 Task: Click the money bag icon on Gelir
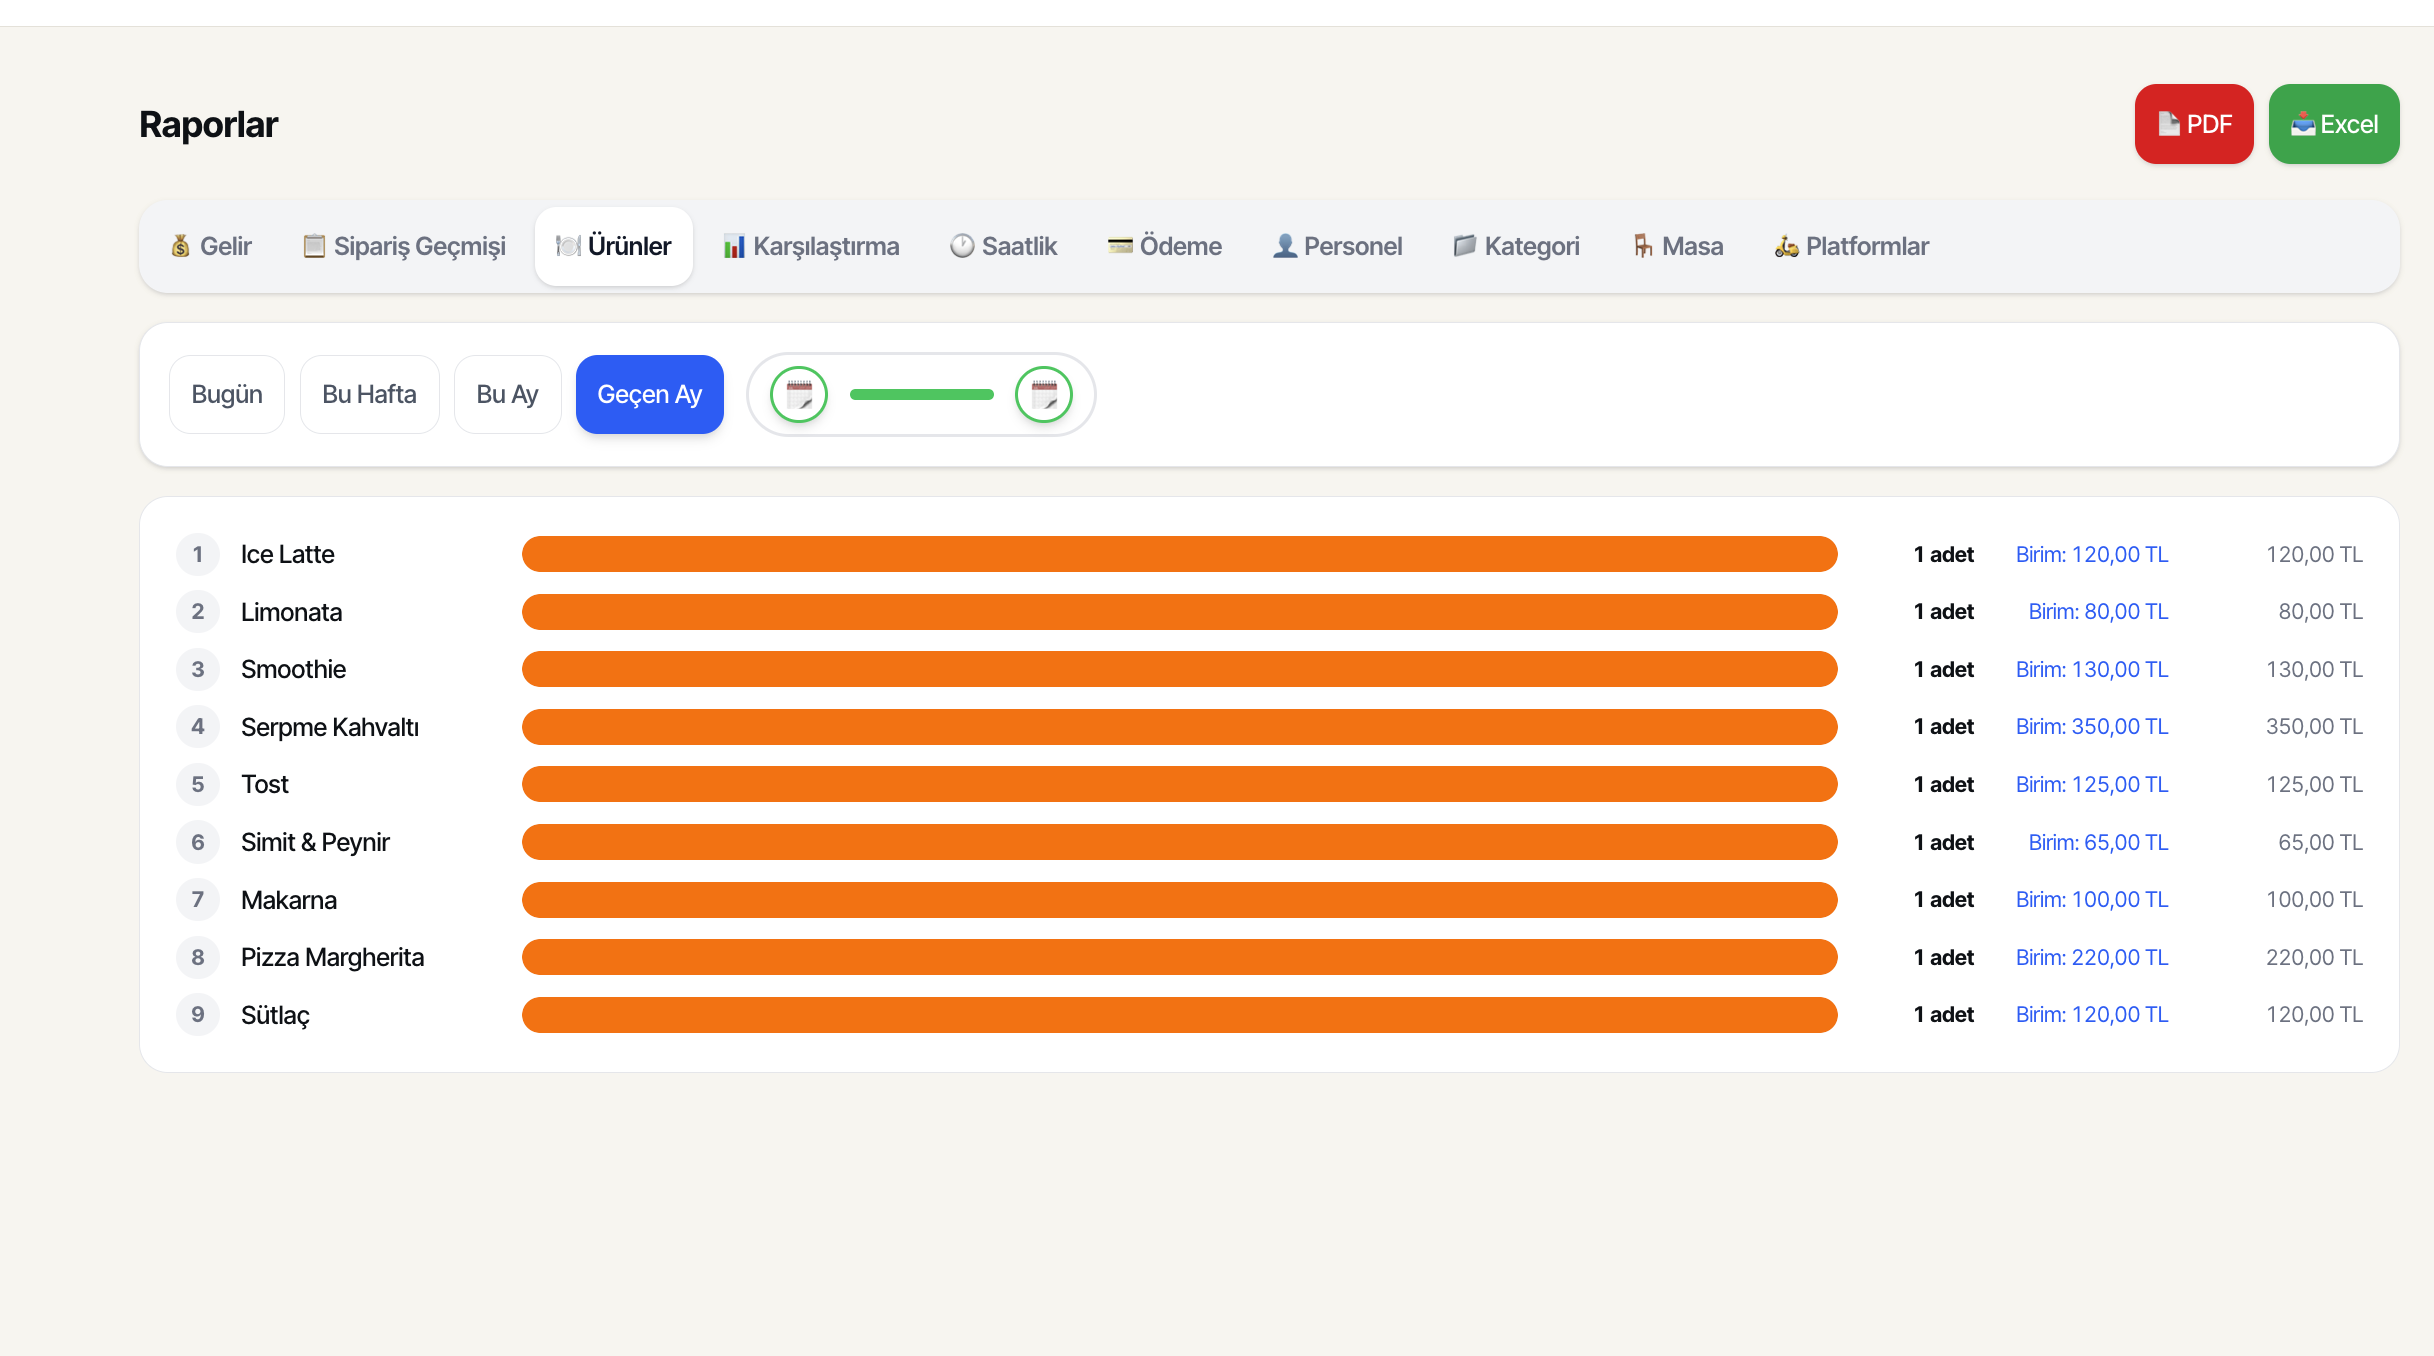(181, 246)
